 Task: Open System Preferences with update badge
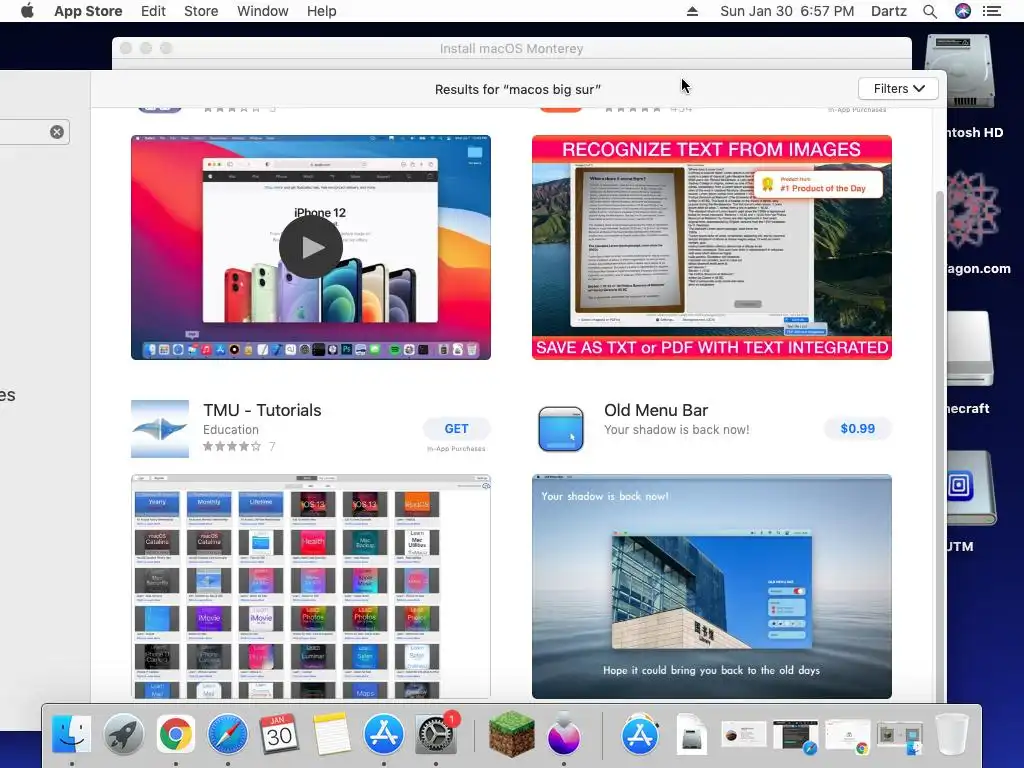tap(436, 734)
